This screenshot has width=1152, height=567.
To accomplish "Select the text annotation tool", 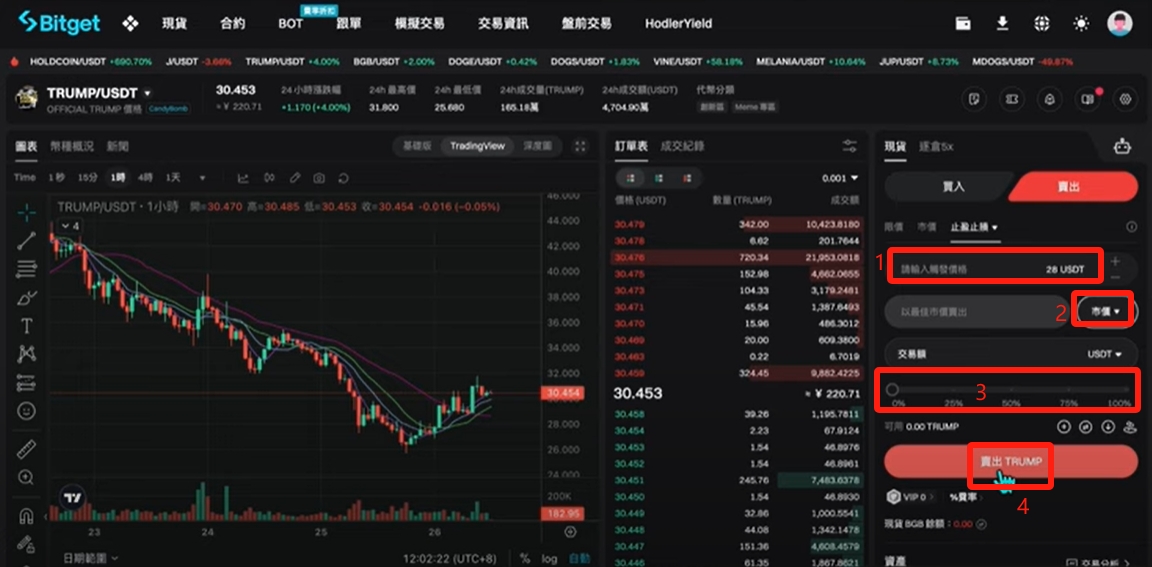I will [26, 325].
